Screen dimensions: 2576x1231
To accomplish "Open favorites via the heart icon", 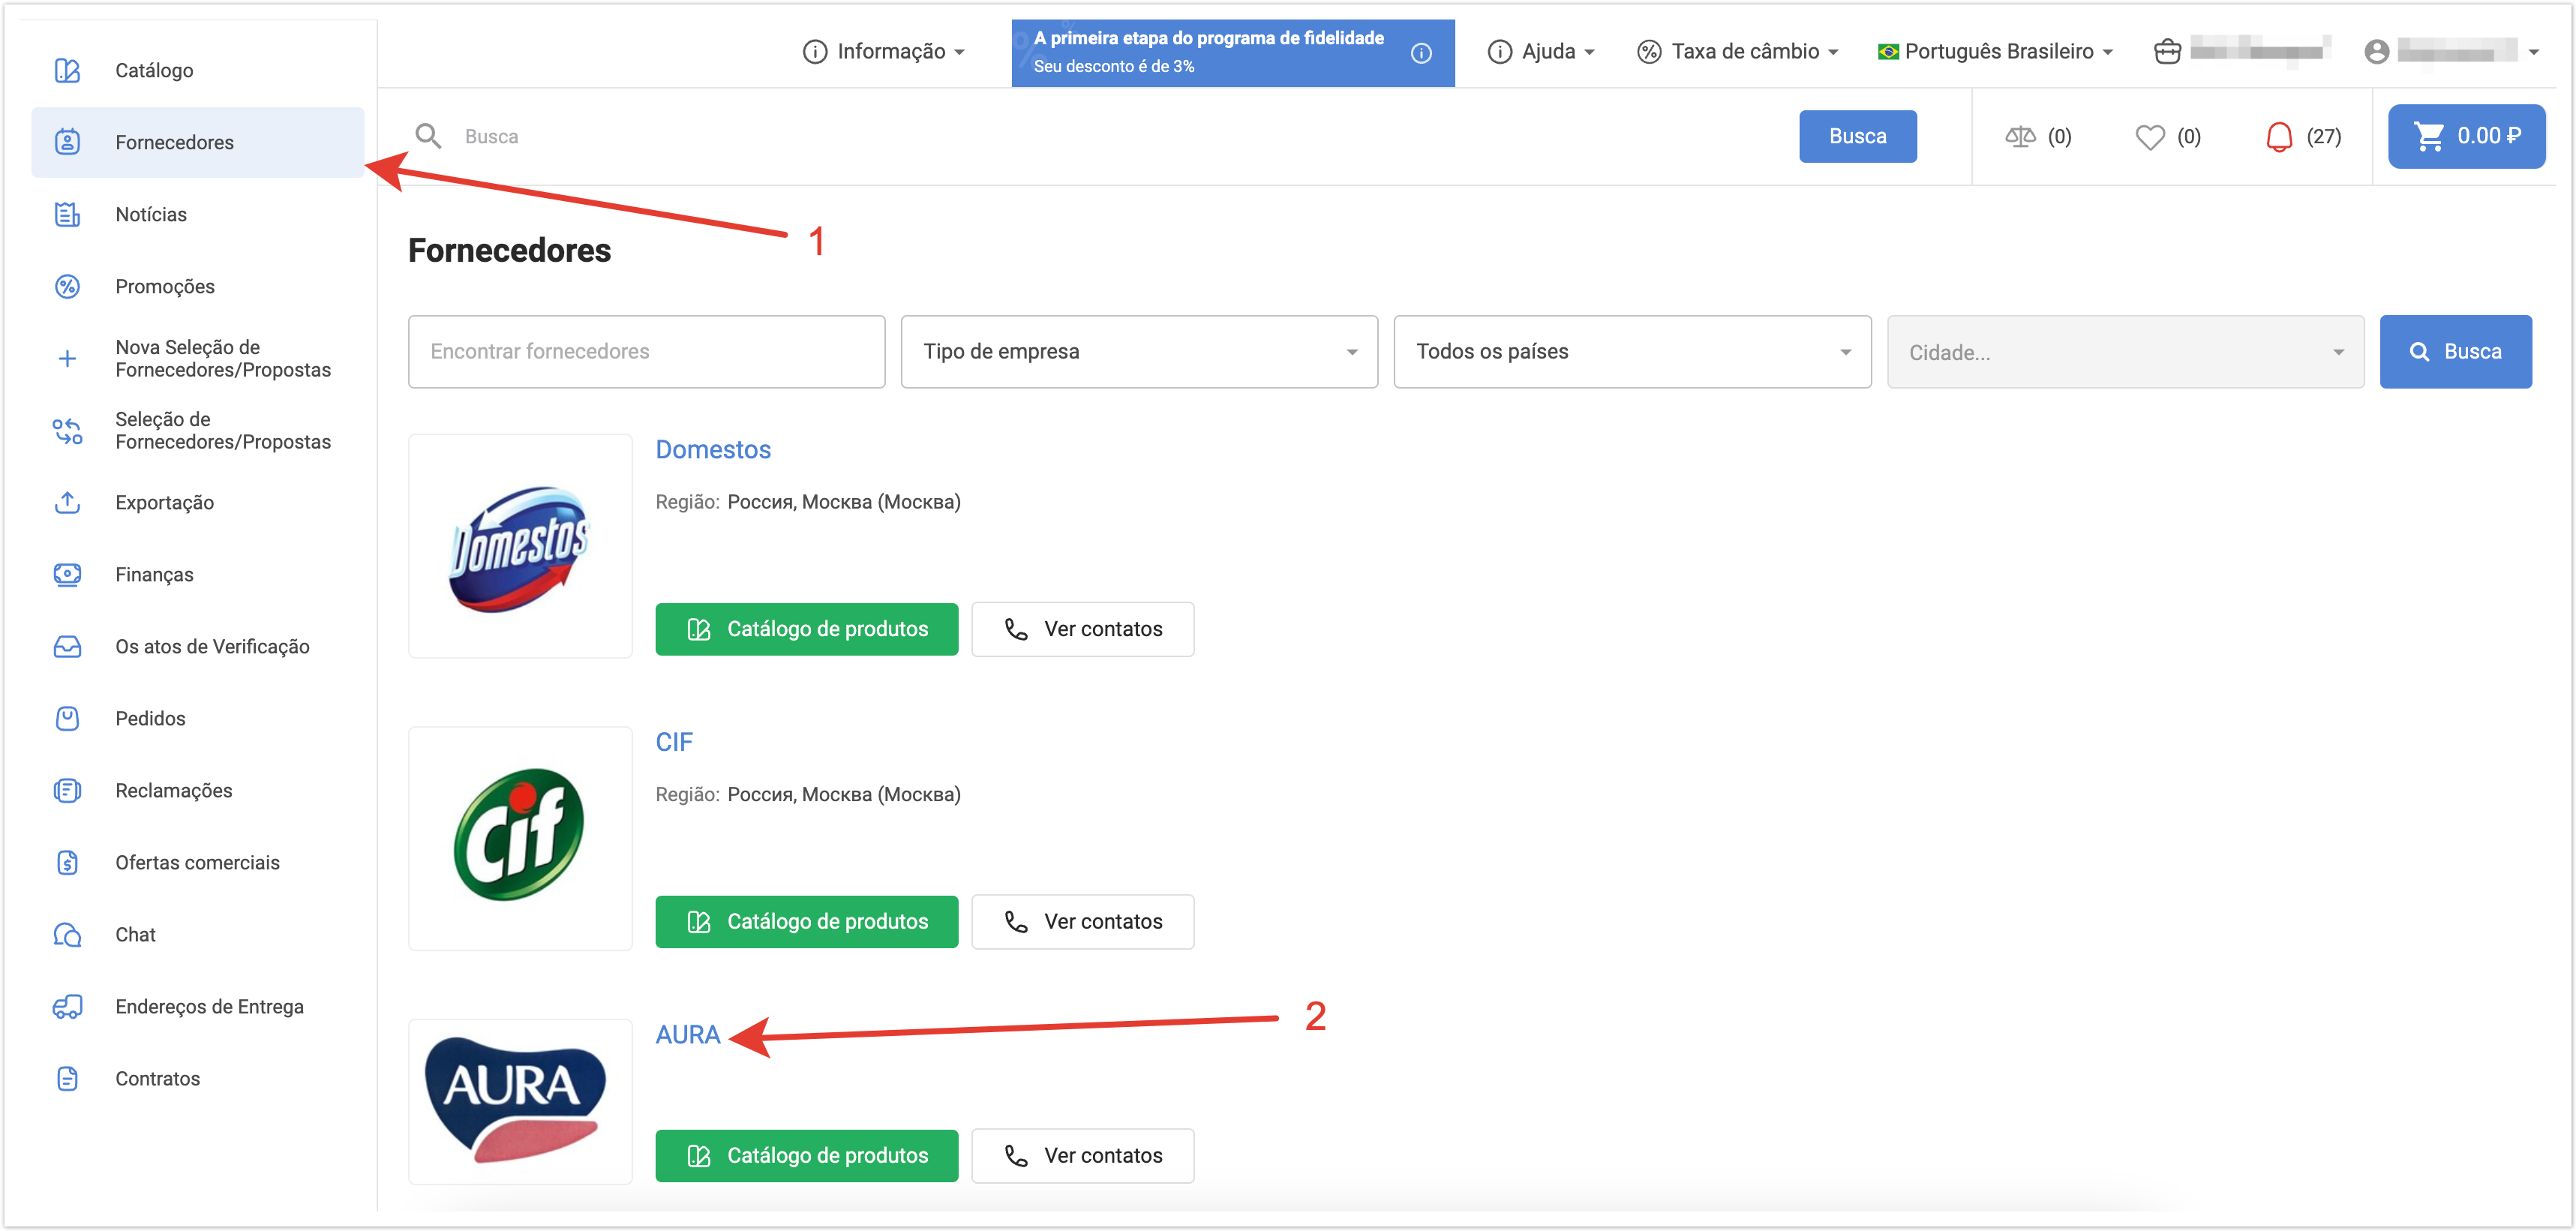I will coord(2149,137).
